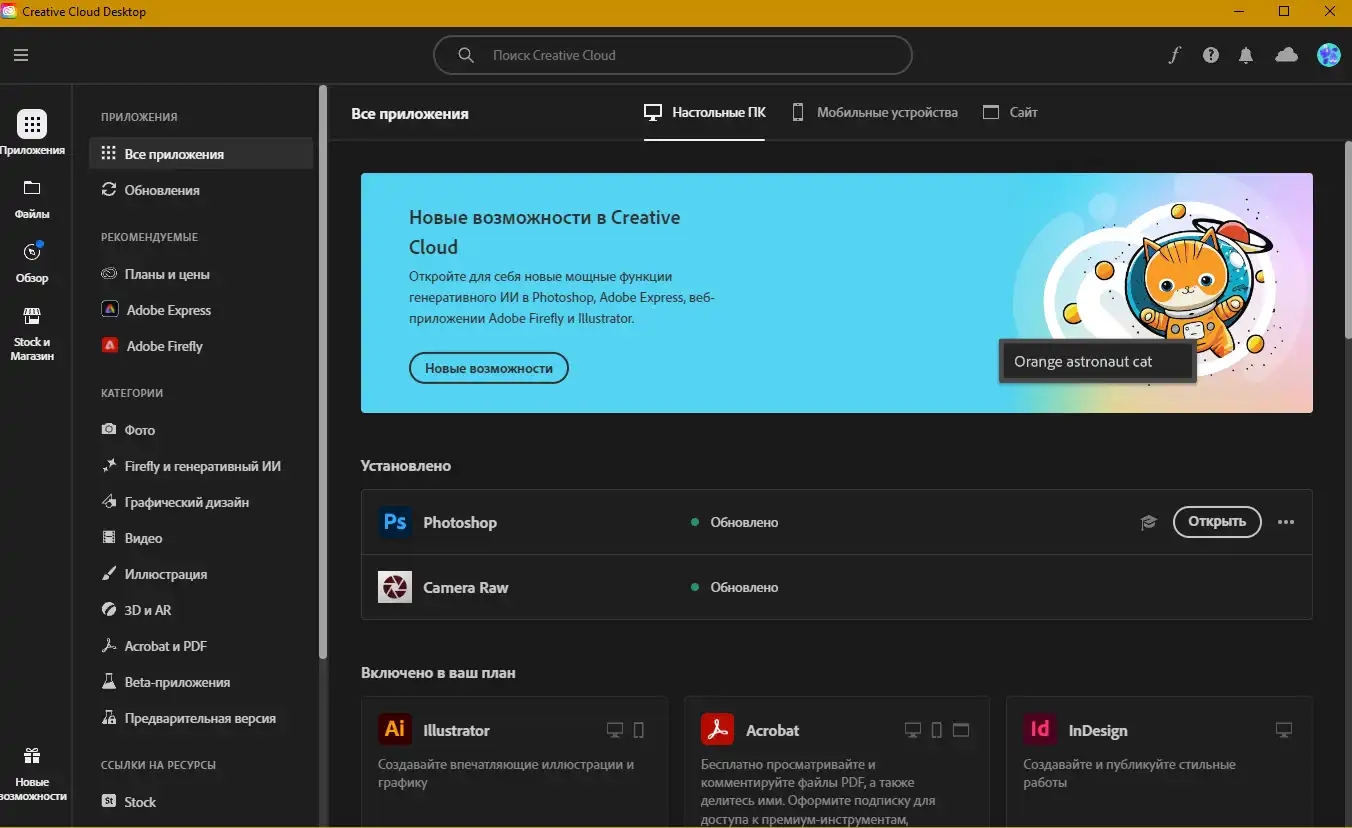Check the cloud sync status icon
1352x828 pixels.
click(1286, 55)
